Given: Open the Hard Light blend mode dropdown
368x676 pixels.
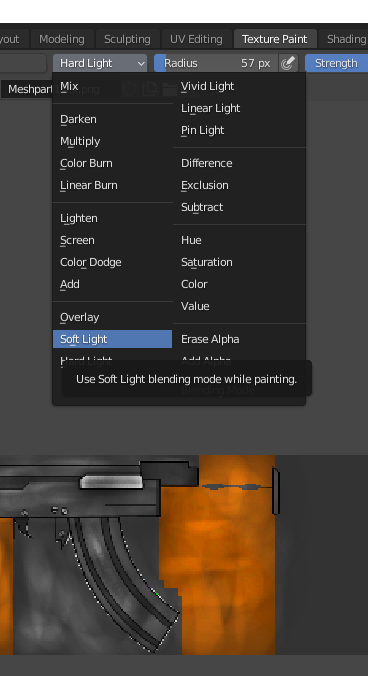Looking at the screenshot, I should pyautogui.click(x=100, y=63).
